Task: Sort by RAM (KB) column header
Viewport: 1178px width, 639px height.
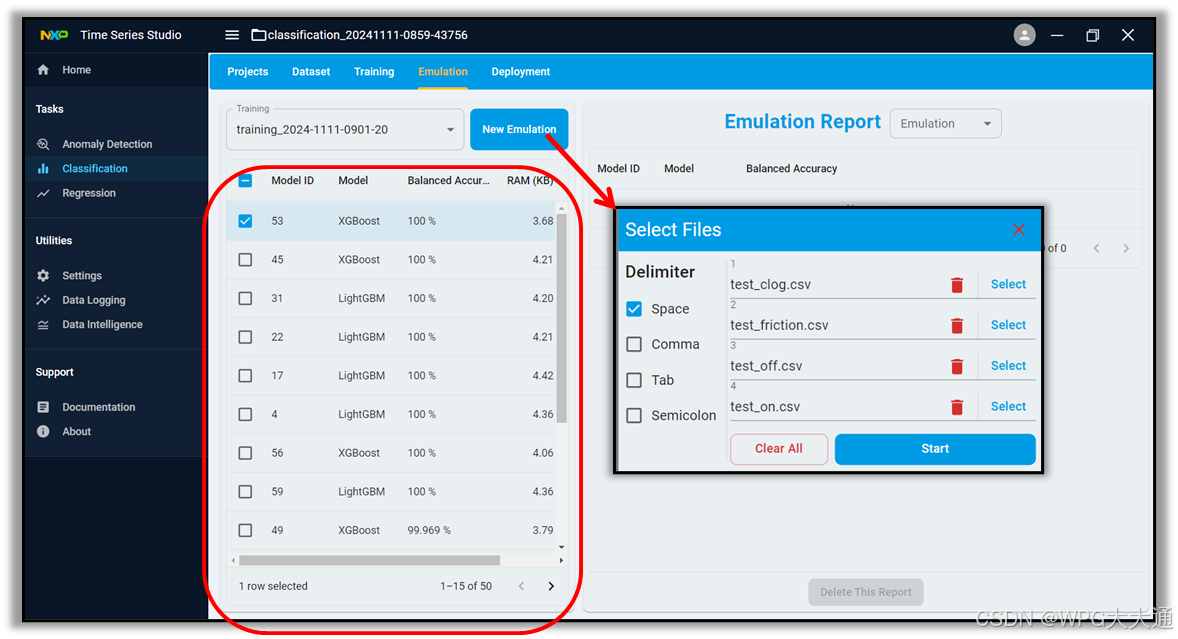Action: [530, 181]
